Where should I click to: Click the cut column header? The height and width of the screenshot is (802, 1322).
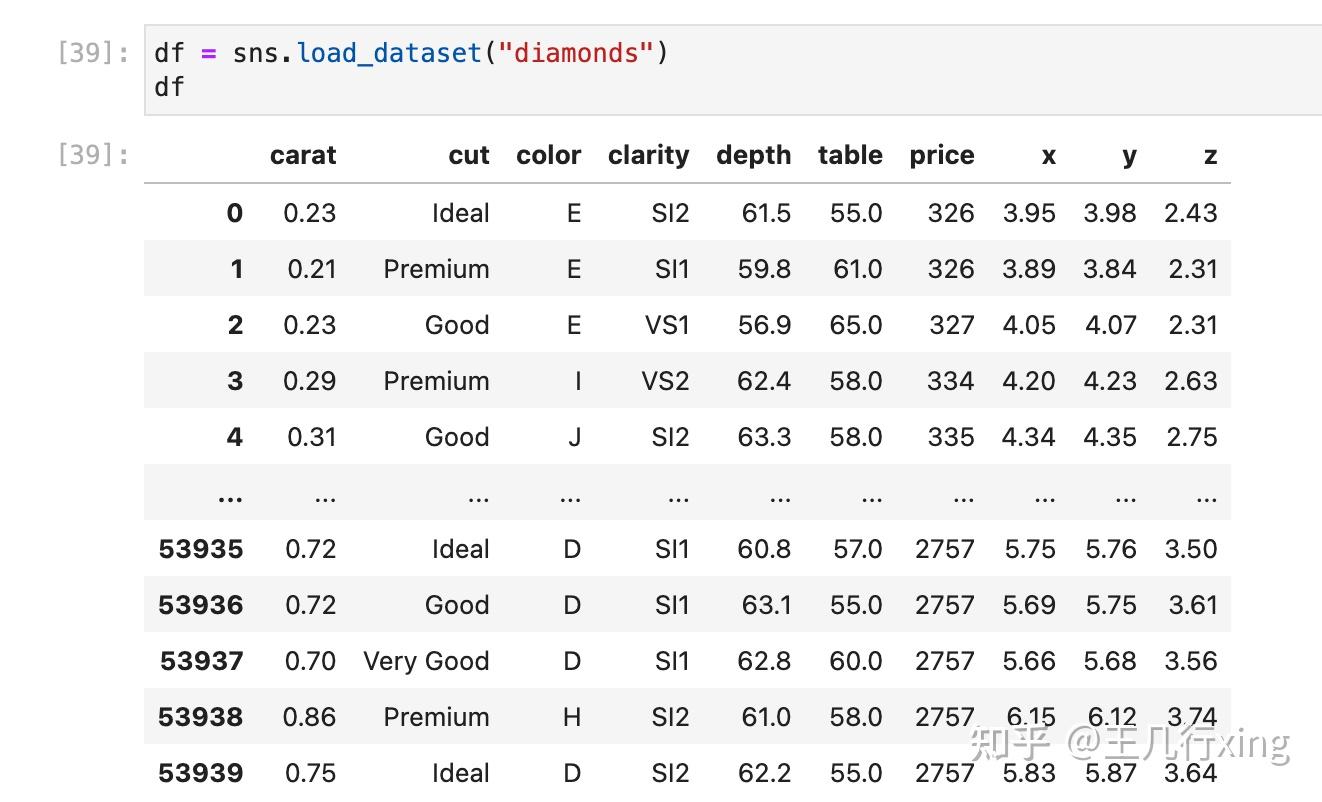coord(468,155)
